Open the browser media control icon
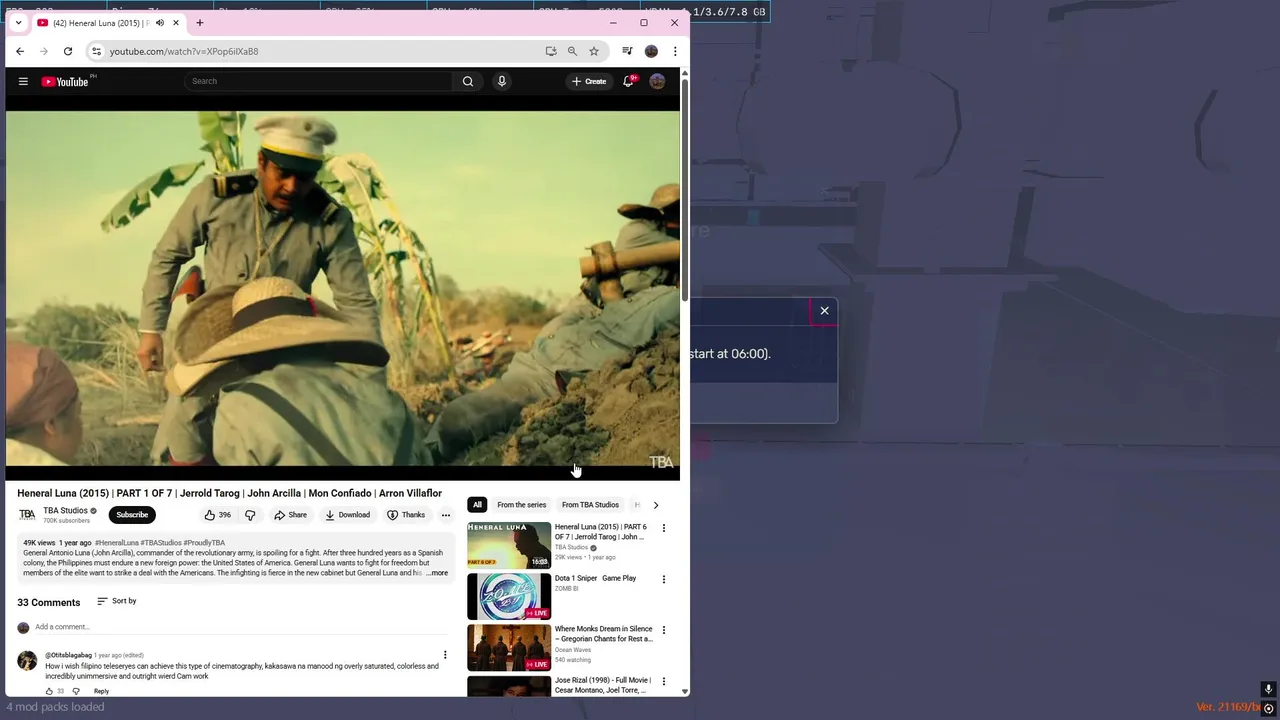 tap(627, 51)
